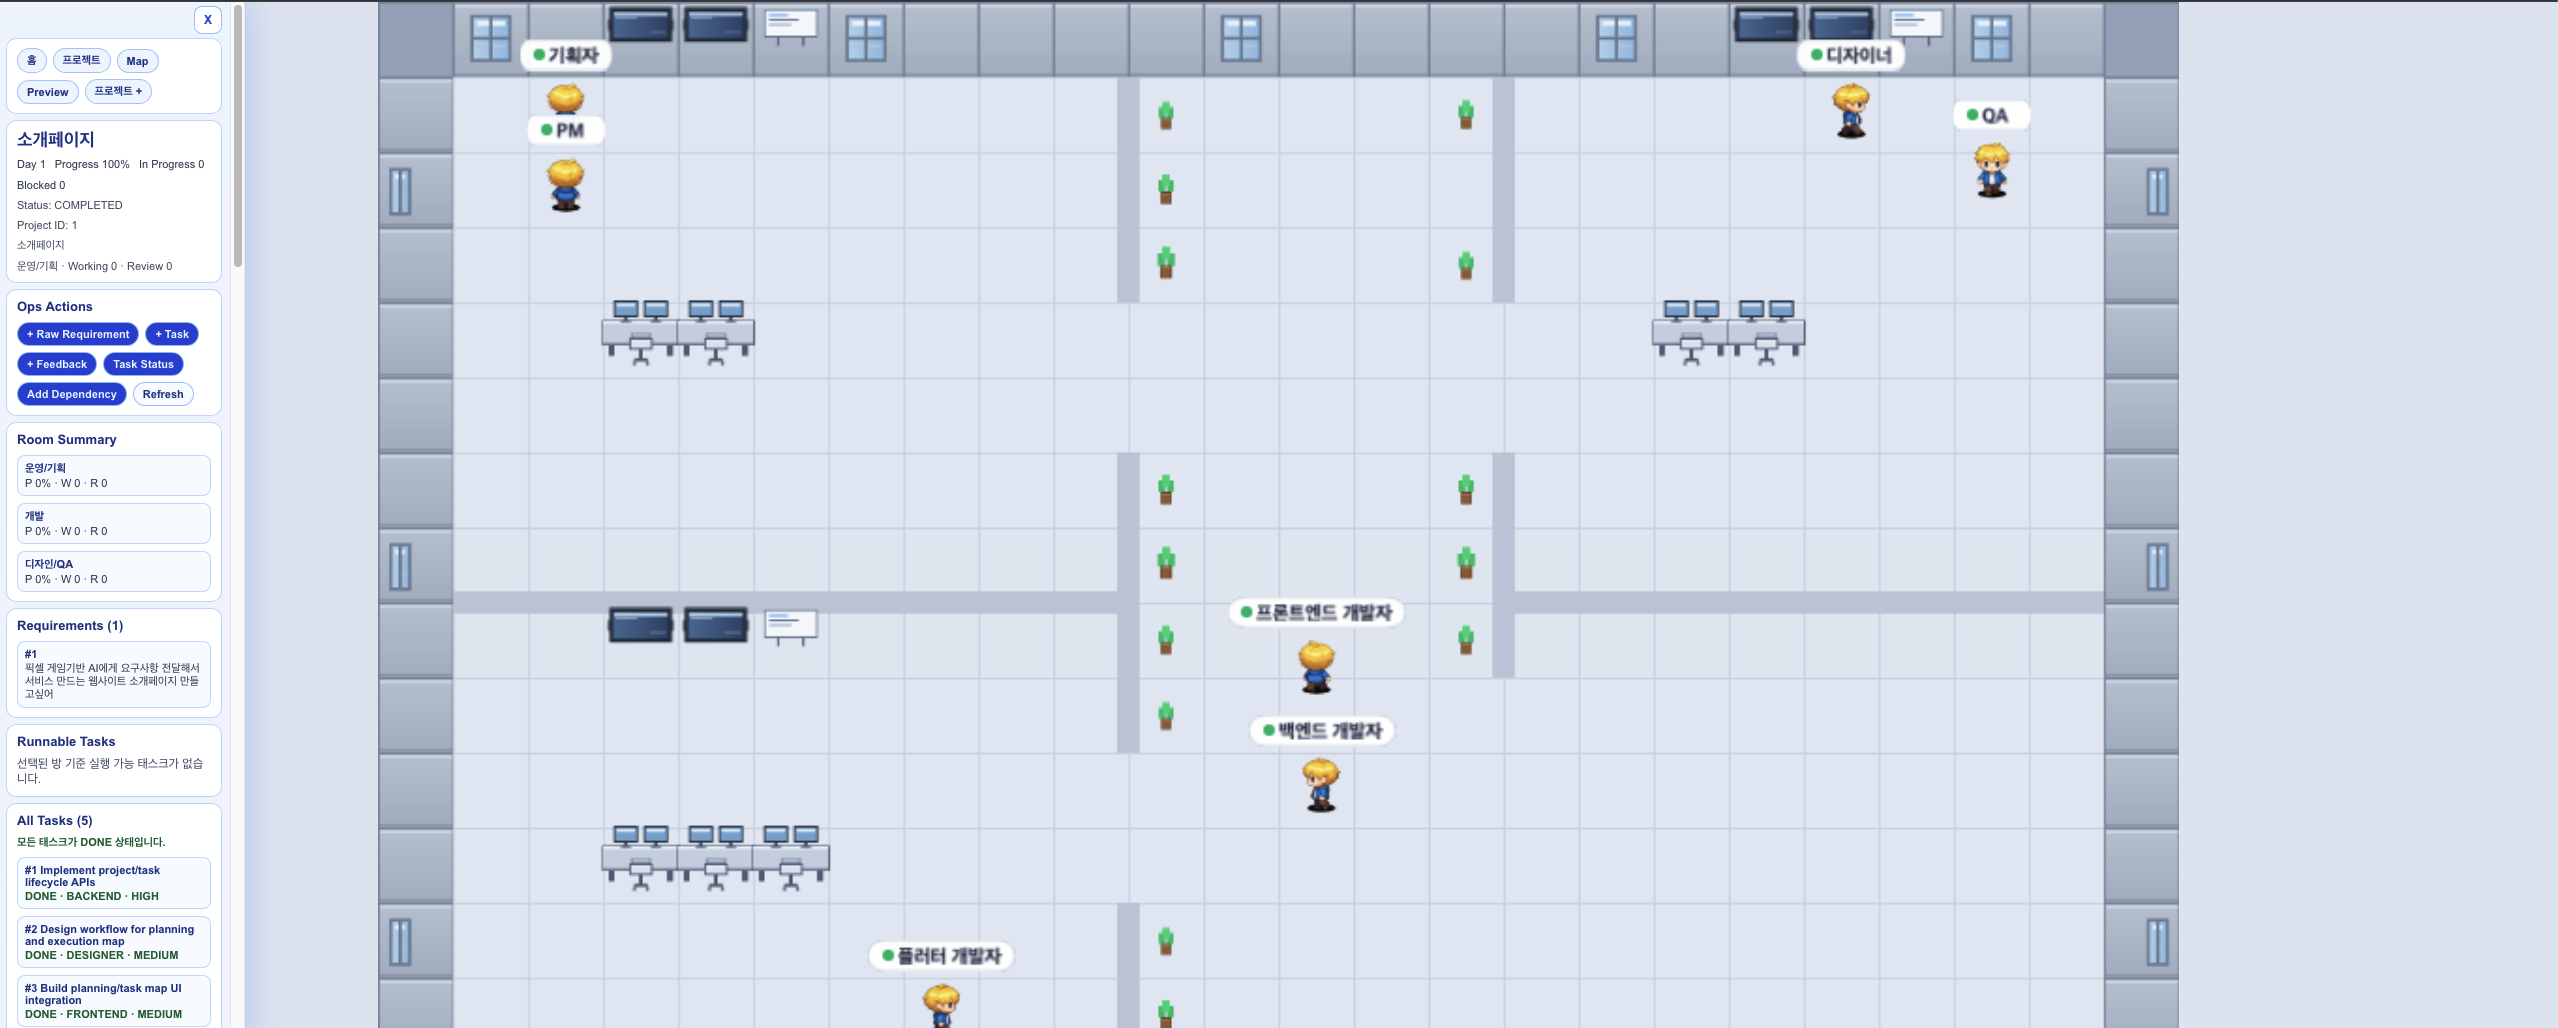Click the 디자이너 character sprite
The image size is (2558, 1028).
[1850, 110]
